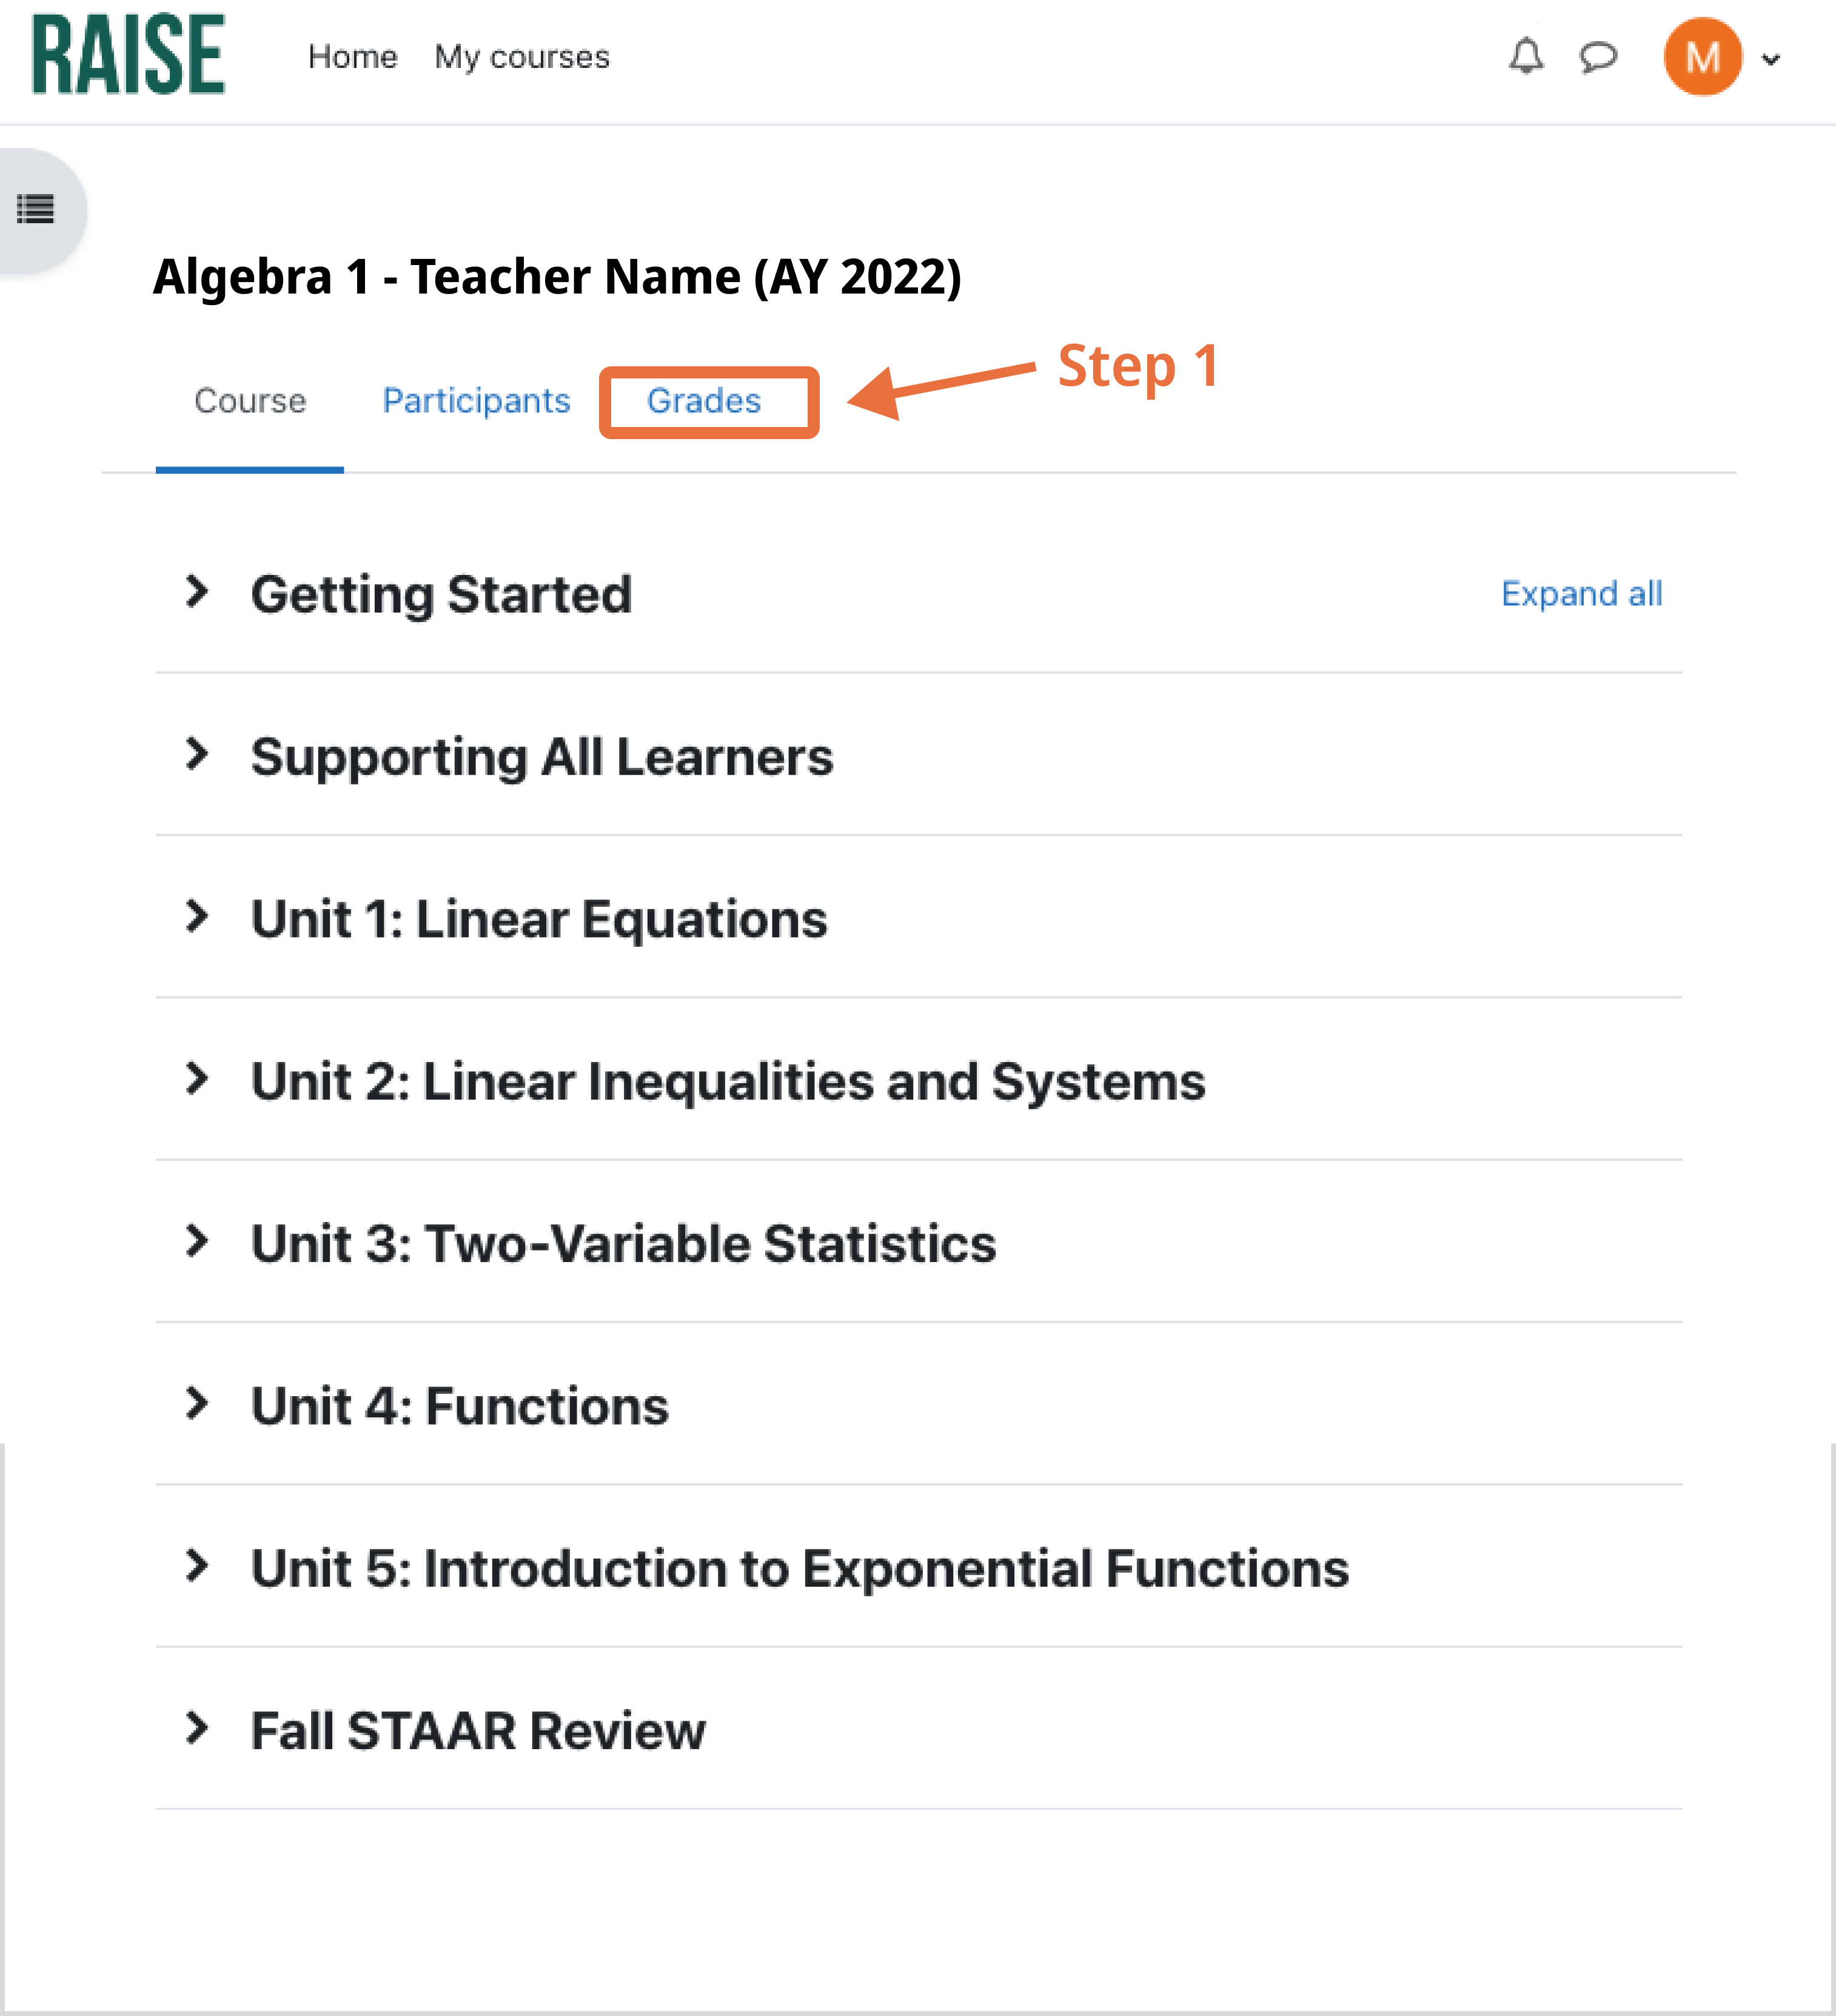1836x2016 pixels.
Task: Expand Unit 3: Two-Variable Statistics chevron
Action: [197, 1241]
